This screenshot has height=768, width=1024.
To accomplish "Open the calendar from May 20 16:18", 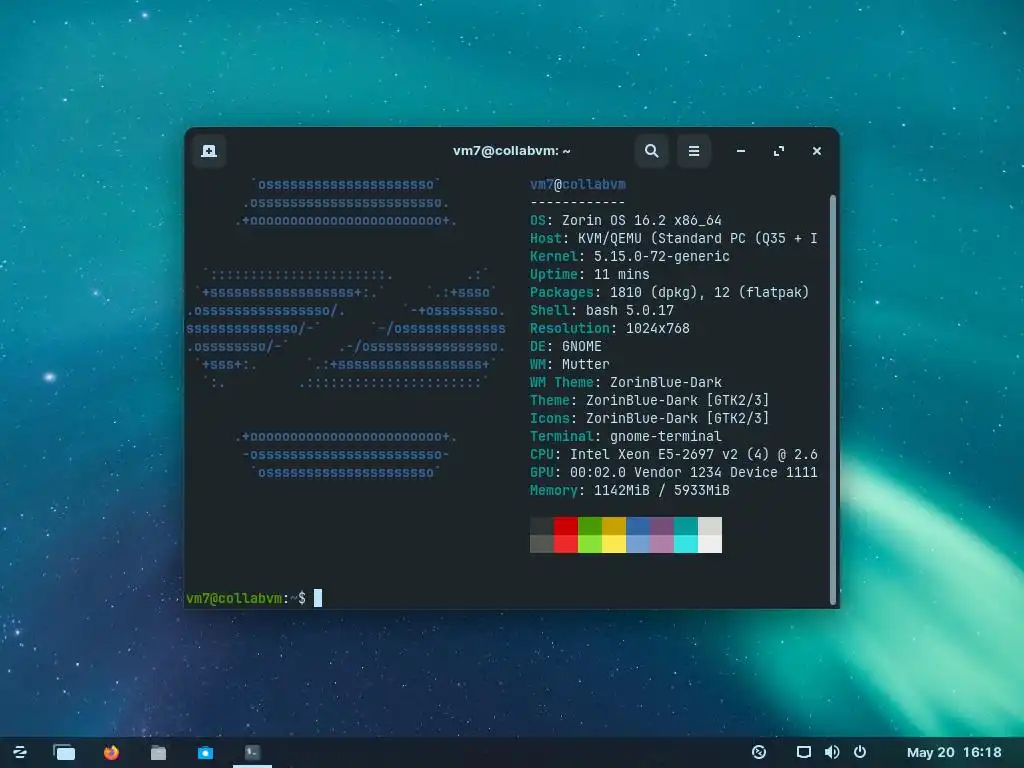I will click(x=953, y=752).
